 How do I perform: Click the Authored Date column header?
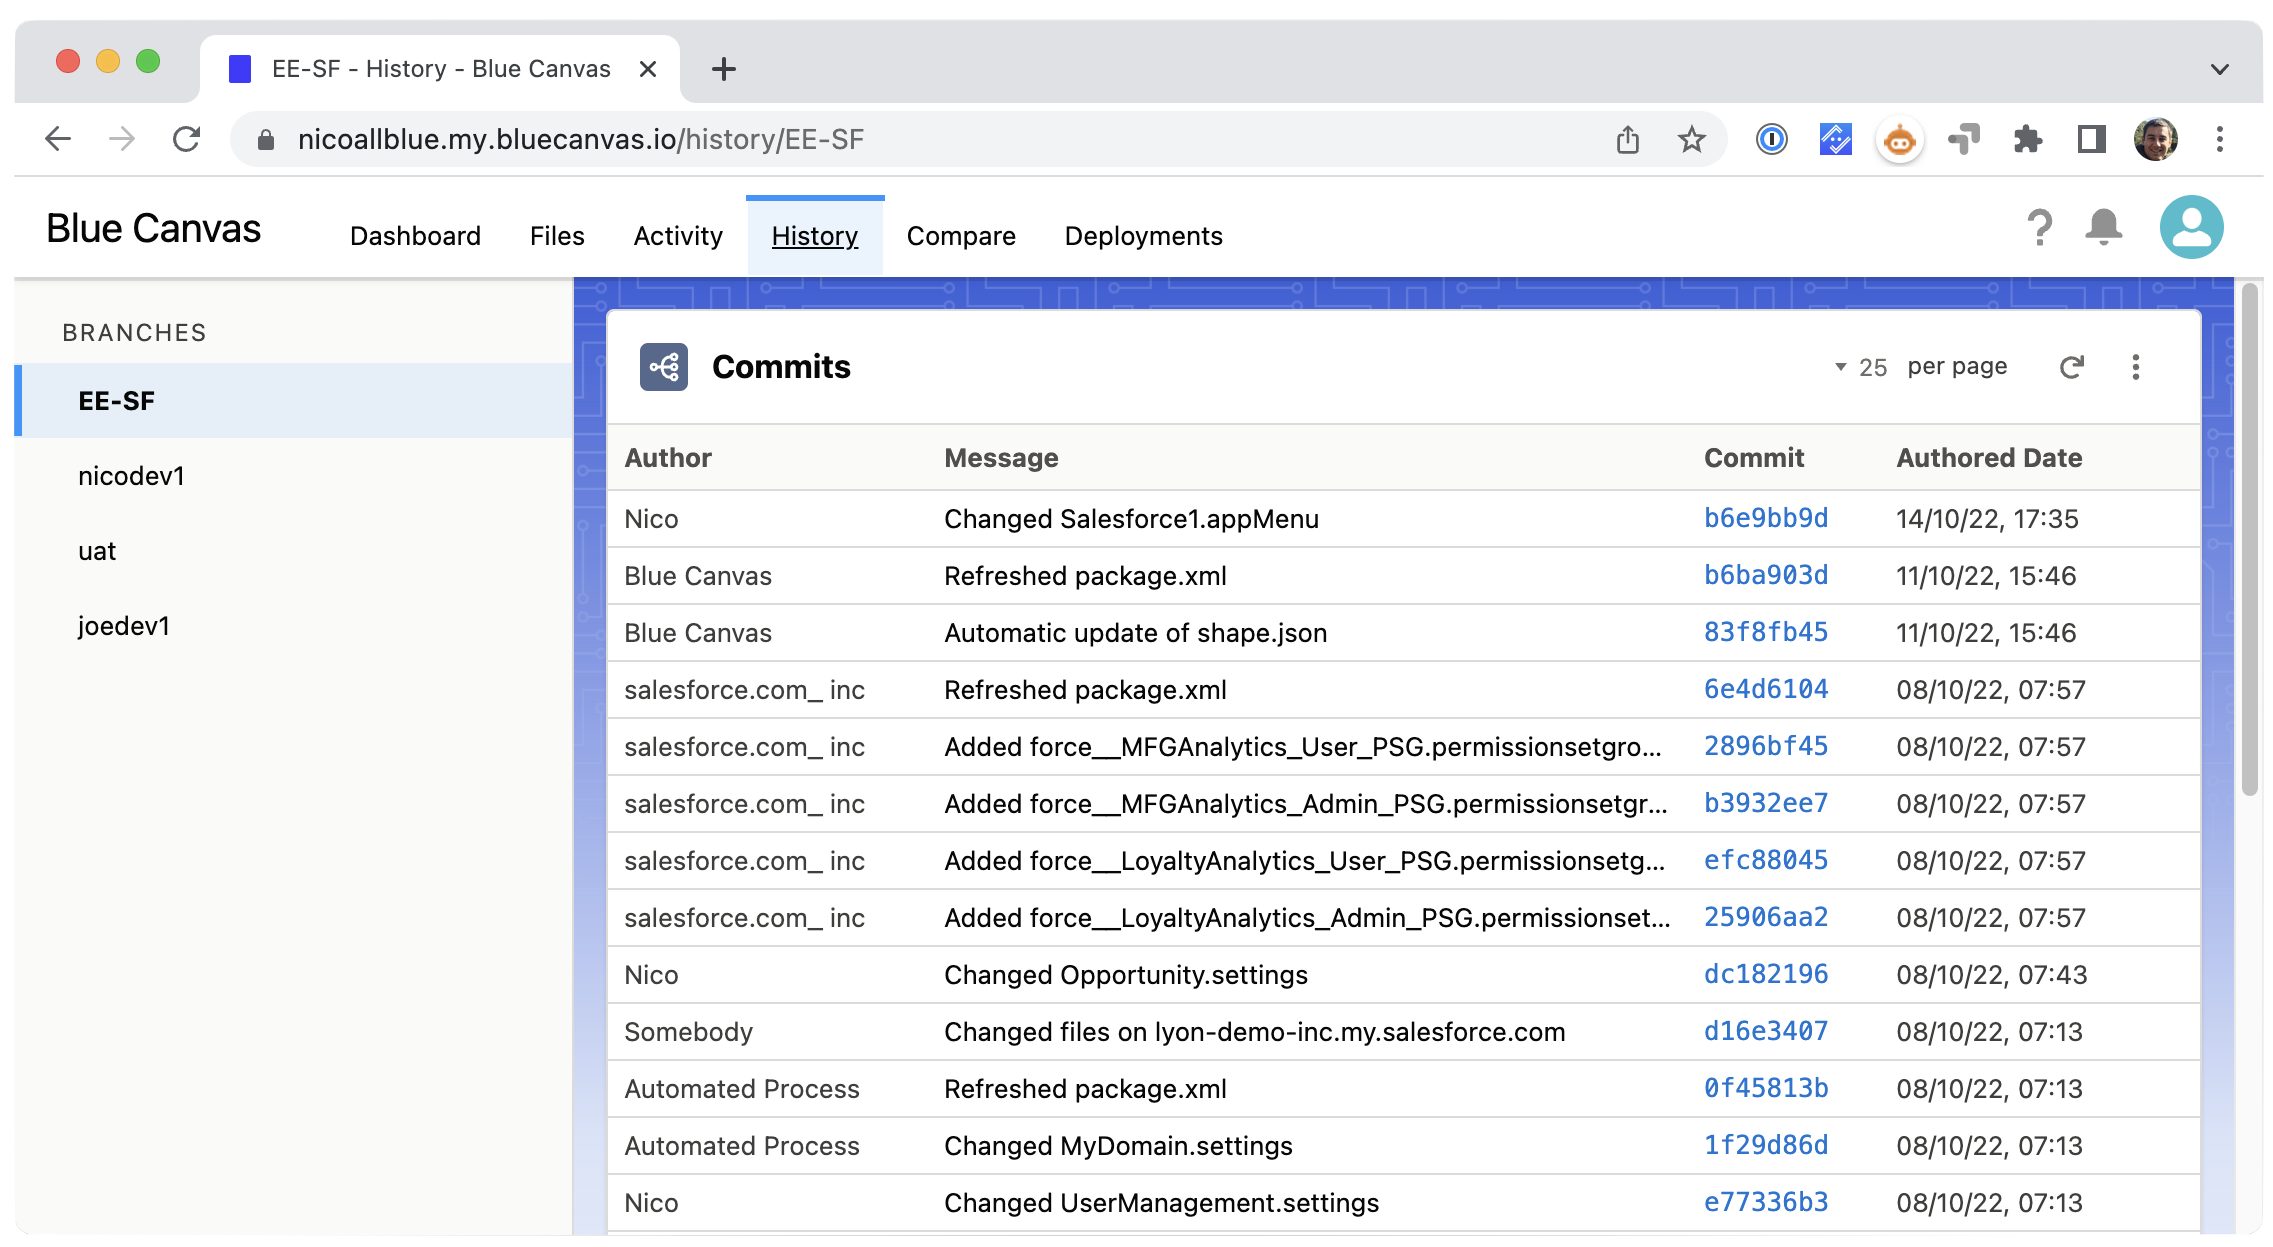1989,458
